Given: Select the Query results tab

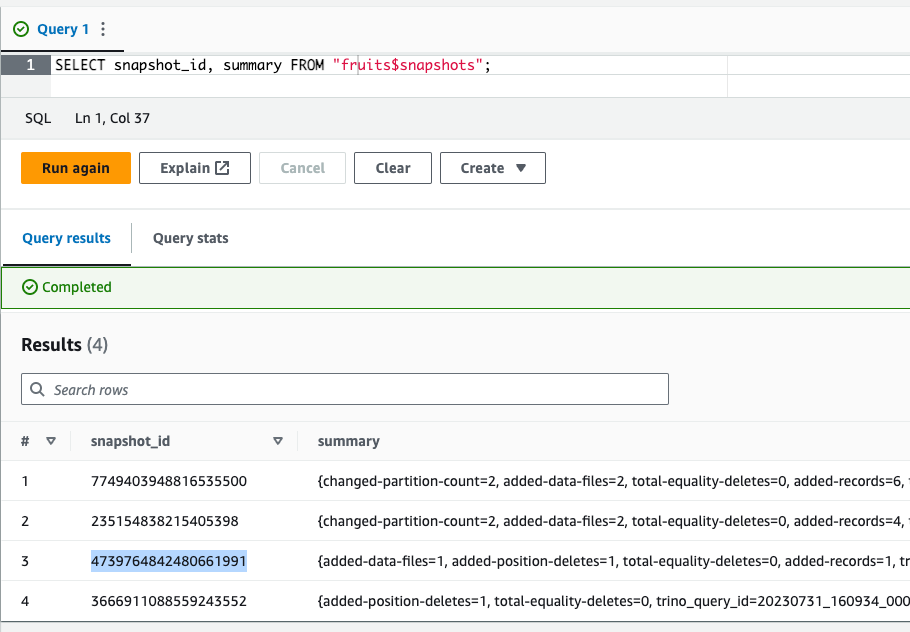Looking at the screenshot, I should [x=66, y=238].
